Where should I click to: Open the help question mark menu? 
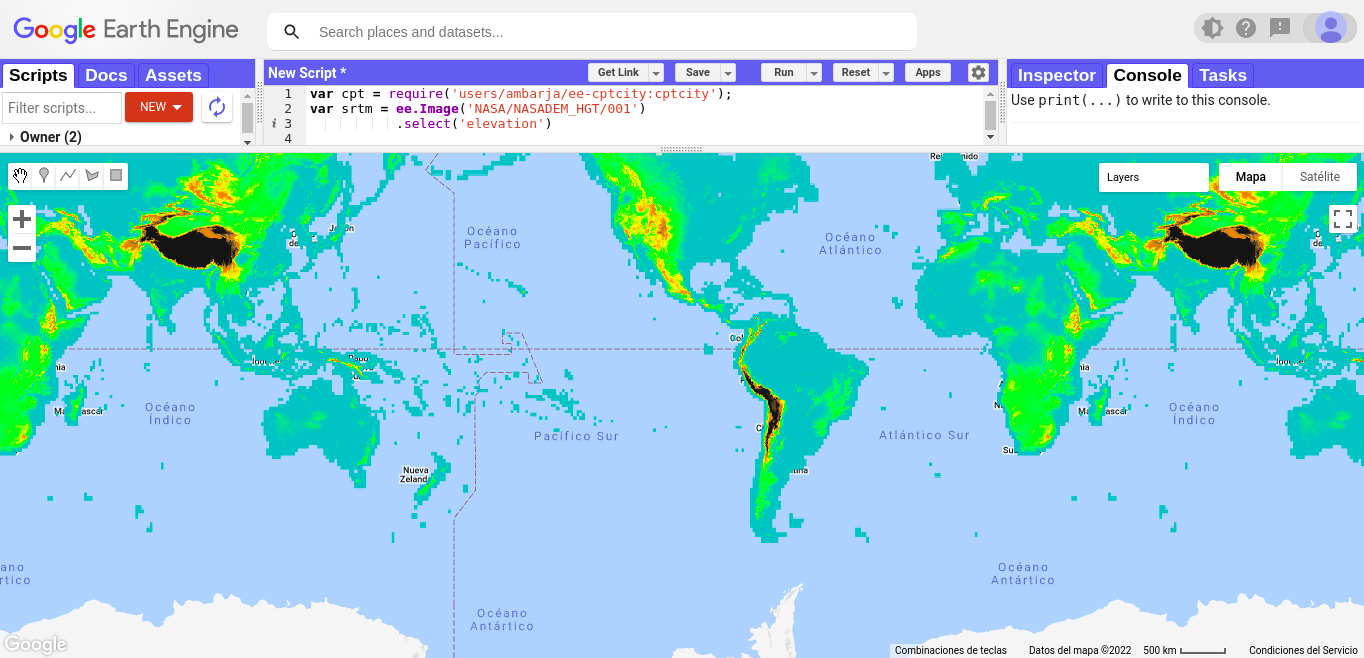point(1245,28)
